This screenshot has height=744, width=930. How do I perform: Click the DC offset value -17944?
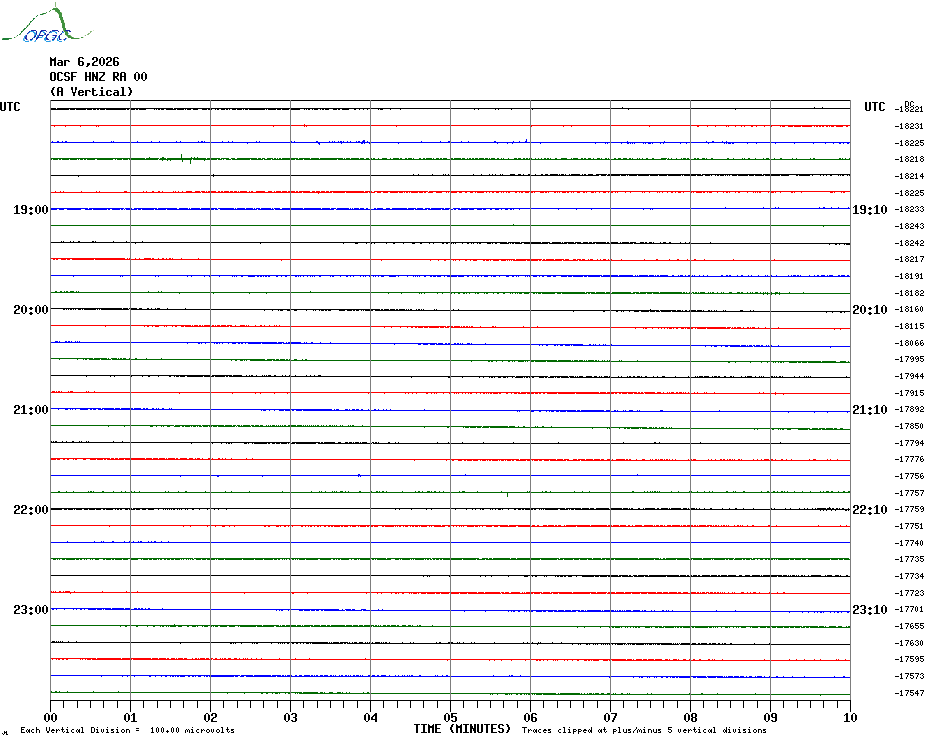909,376
